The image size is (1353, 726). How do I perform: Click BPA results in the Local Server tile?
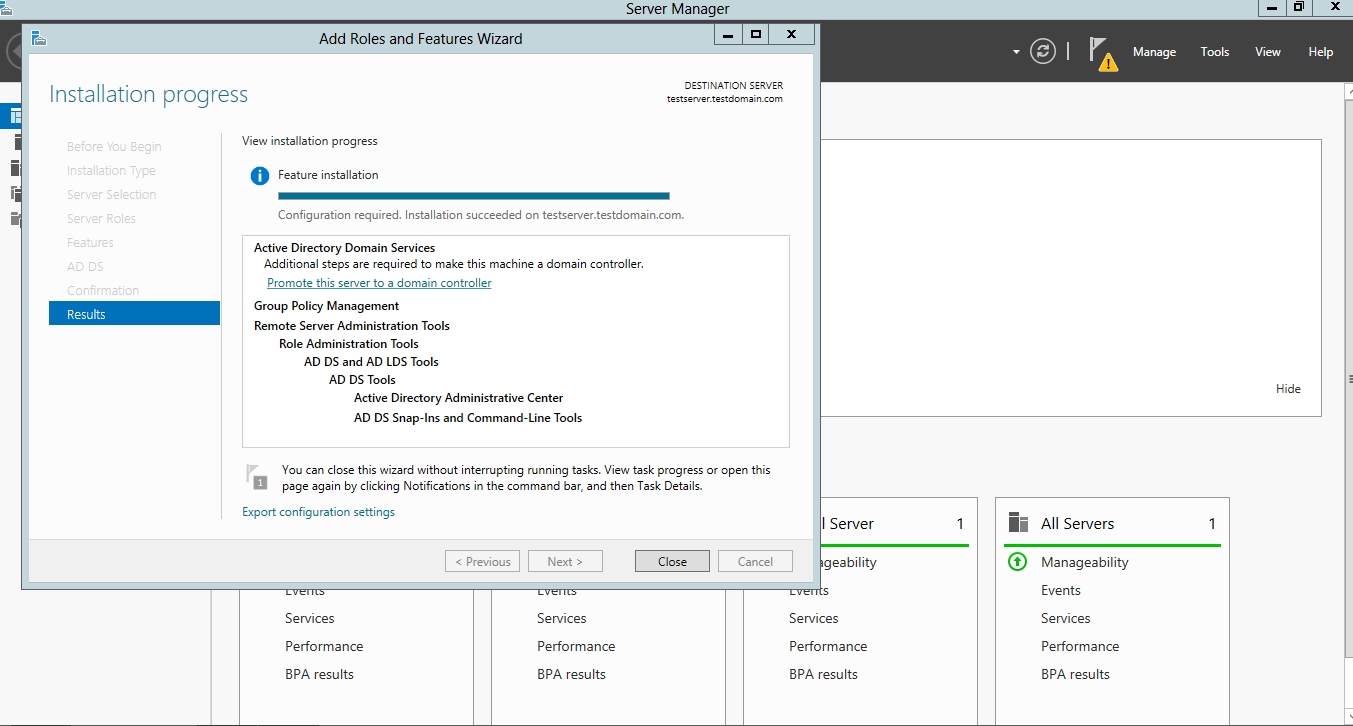pyautogui.click(x=823, y=674)
